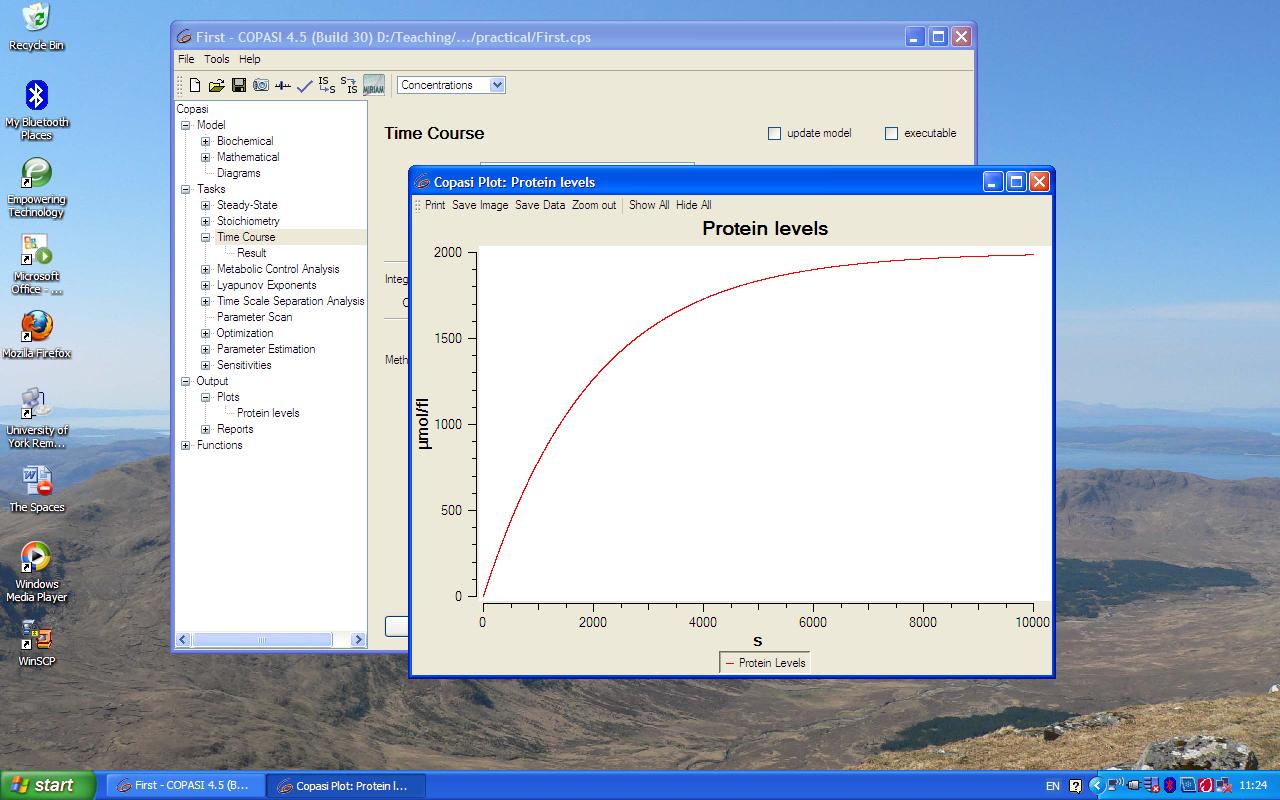The width and height of the screenshot is (1280, 800).
Task: Open the Tools menu
Action: pos(217,59)
